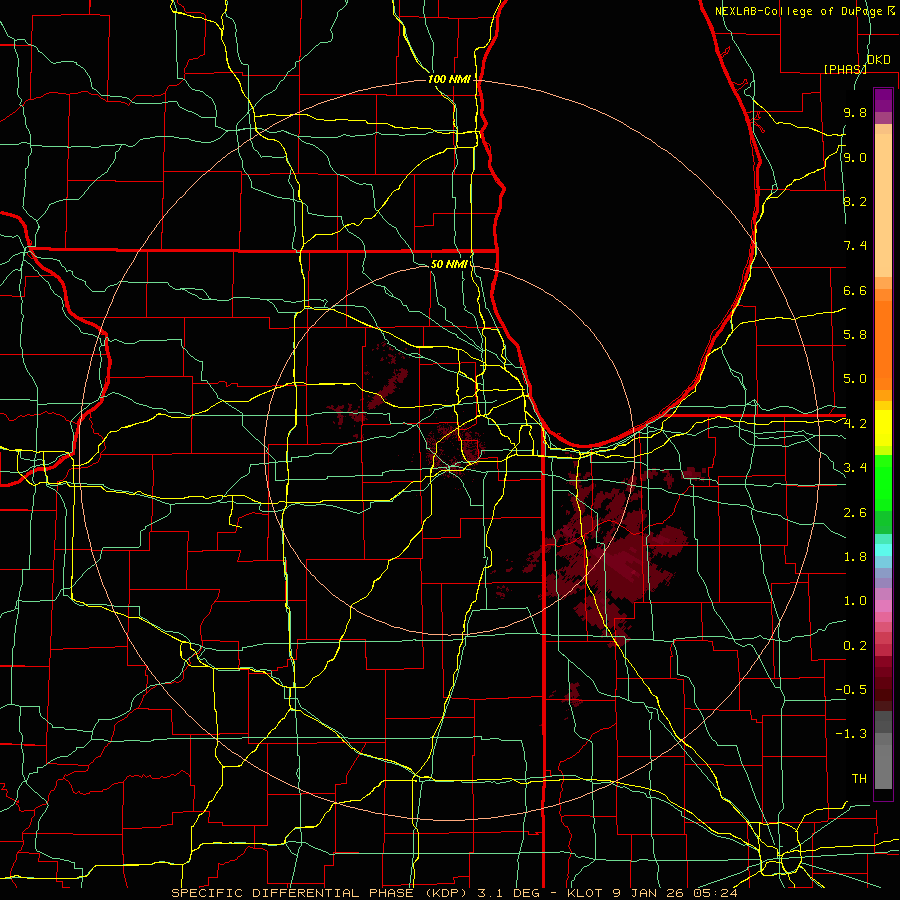Pick the pale peach color bar segment
The image size is (900, 900).
tap(883, 205)
